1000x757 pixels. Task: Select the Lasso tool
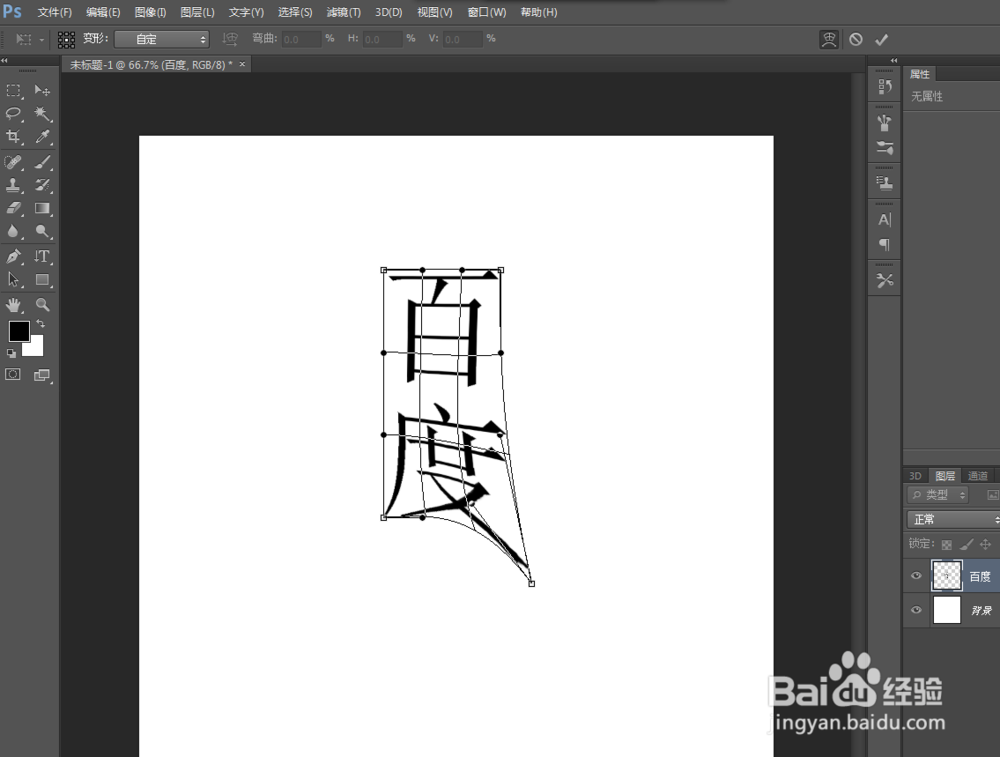[13, 114]
